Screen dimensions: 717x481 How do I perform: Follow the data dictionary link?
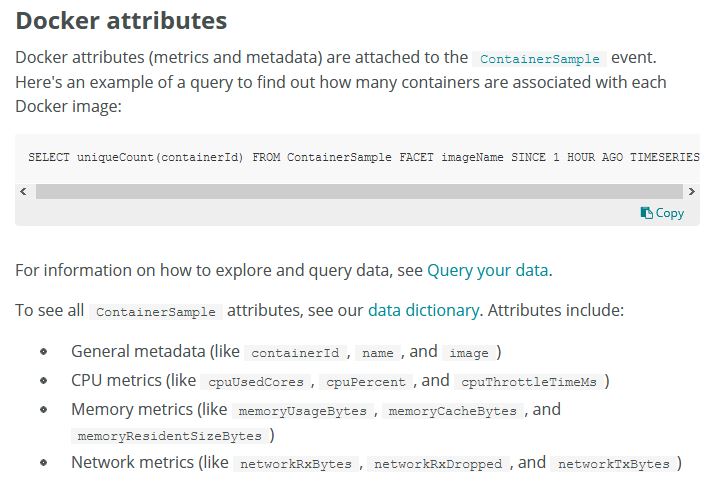pyautogui.click(x=423, y=311)
